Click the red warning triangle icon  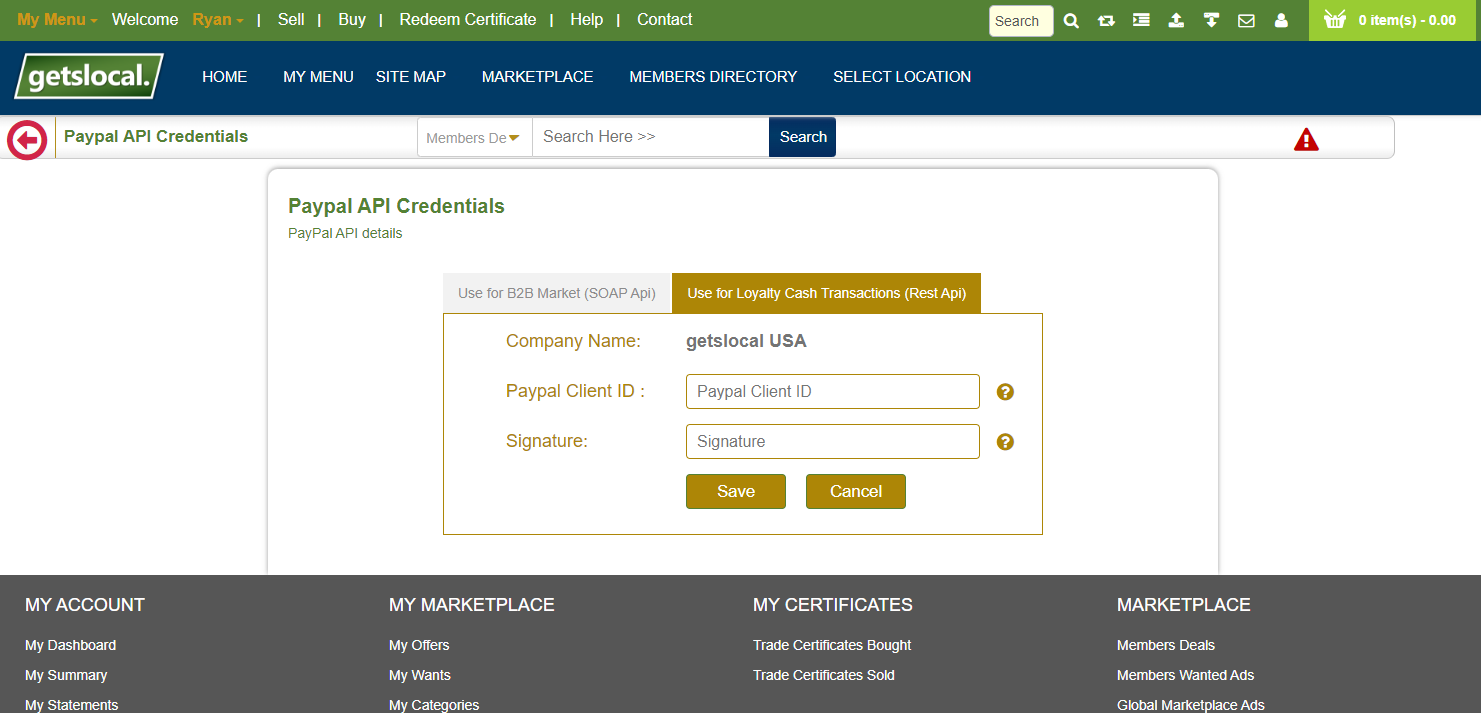click(1306, 140)
